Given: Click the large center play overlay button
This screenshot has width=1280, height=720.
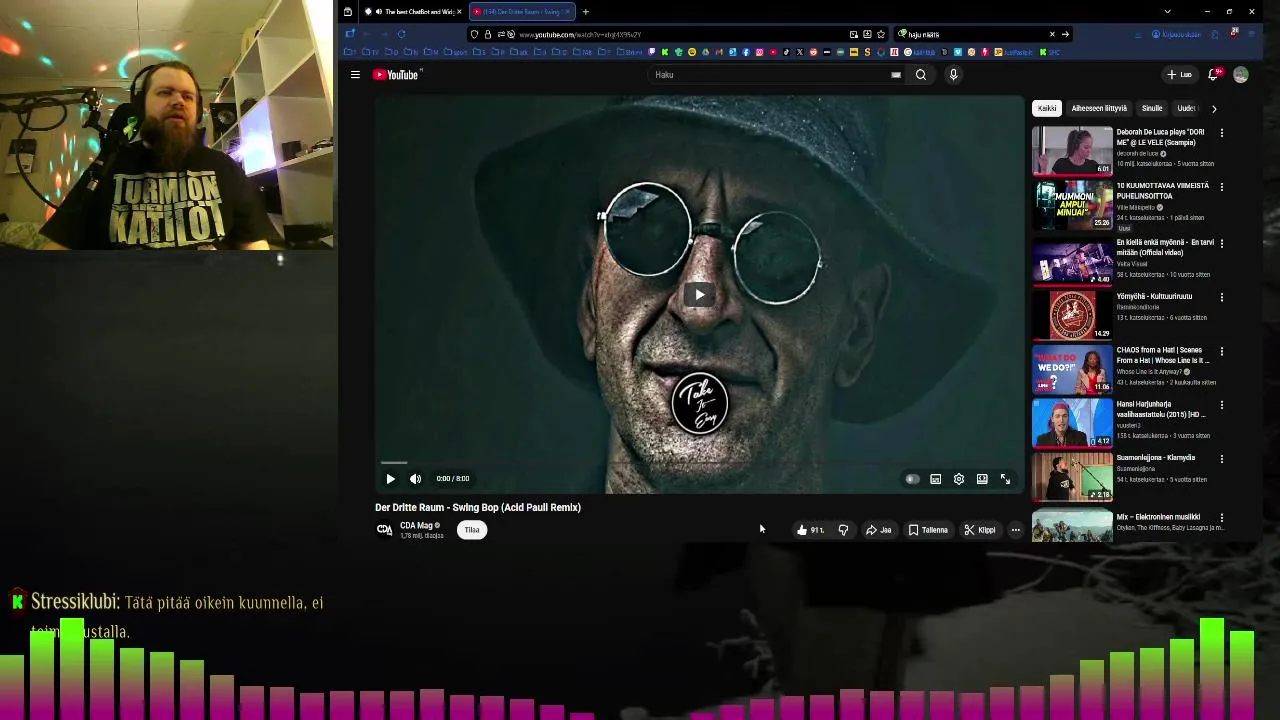Looking at the screenshot, I should [x=699, y=295].
